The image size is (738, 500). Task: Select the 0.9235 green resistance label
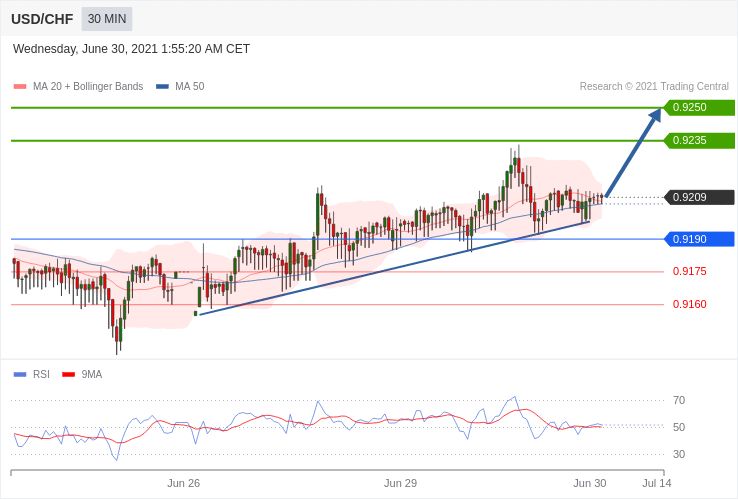[699, 140]
